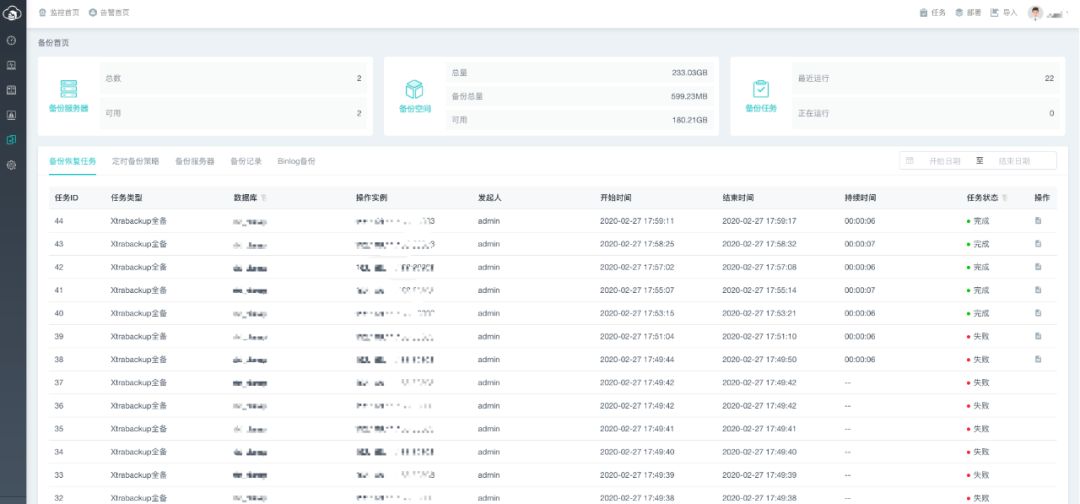The width and height of the screenshot is (1080, 504).
Task: Click the 备份任务 clipboard icon
Action: 760,89
